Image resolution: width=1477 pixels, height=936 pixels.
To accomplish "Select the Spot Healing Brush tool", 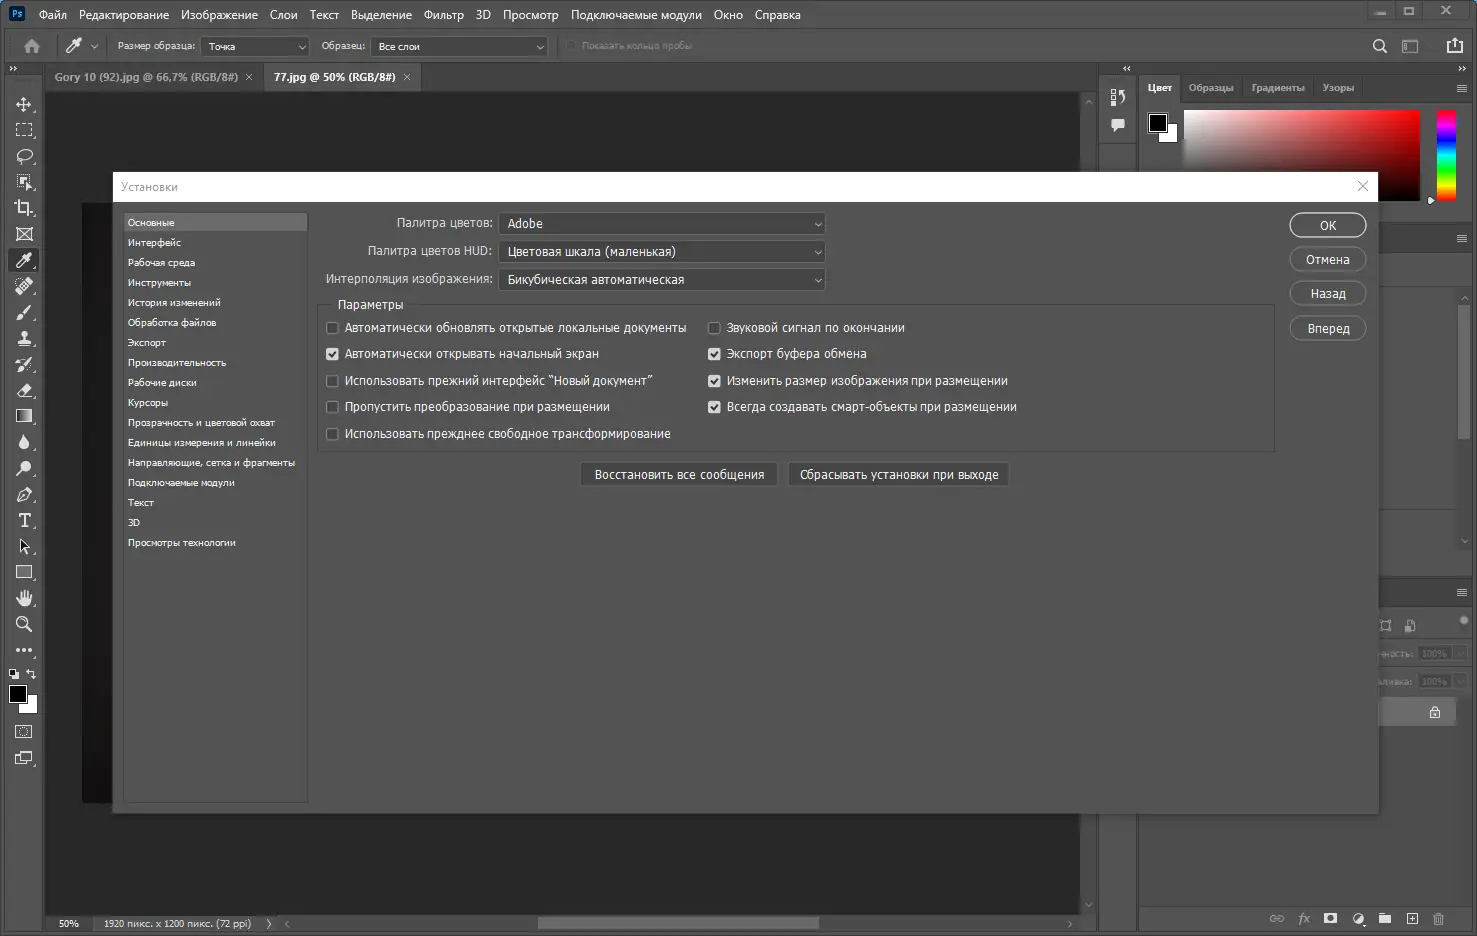I will coord(24,286).
